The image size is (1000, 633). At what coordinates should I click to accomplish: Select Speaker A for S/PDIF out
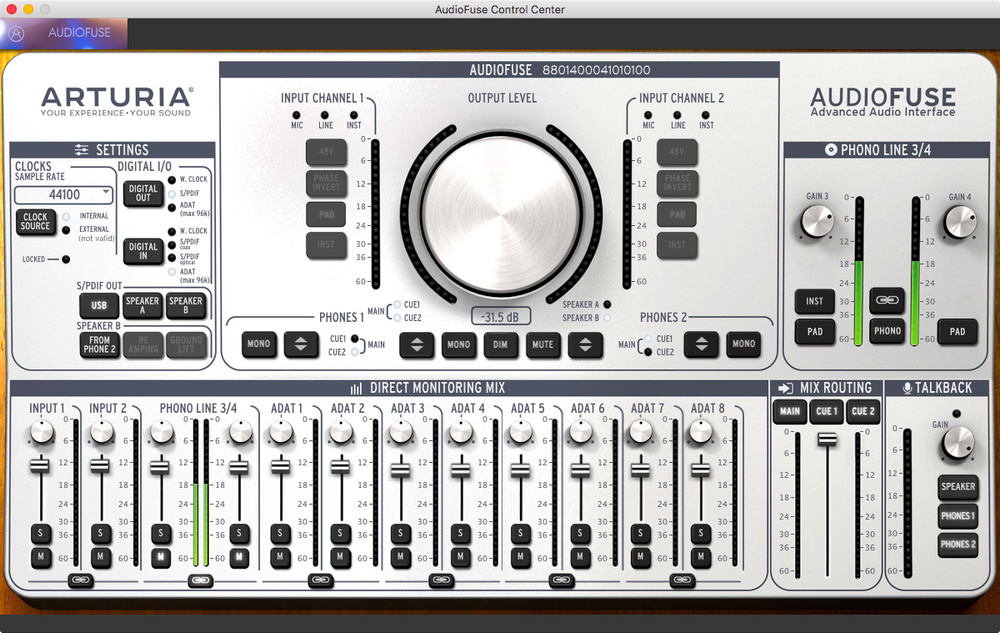pos(142,305)
